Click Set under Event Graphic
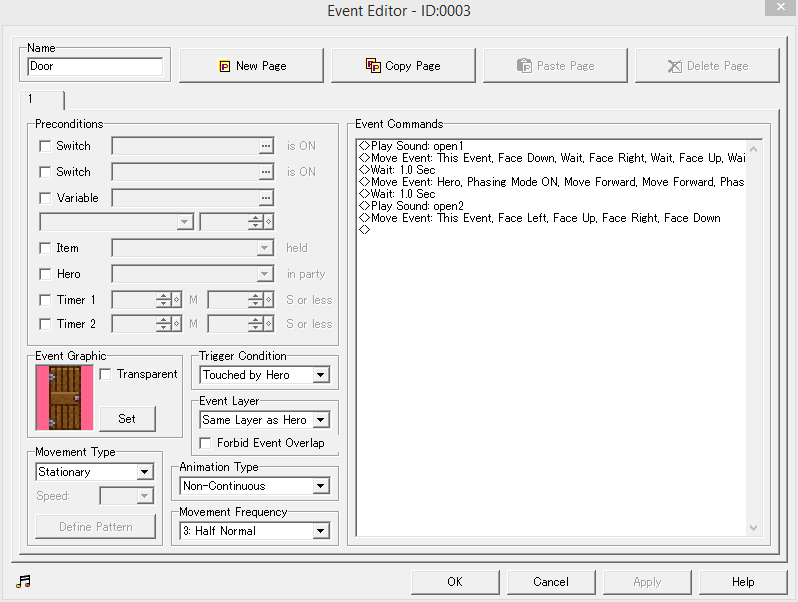 tap(127, 418)
